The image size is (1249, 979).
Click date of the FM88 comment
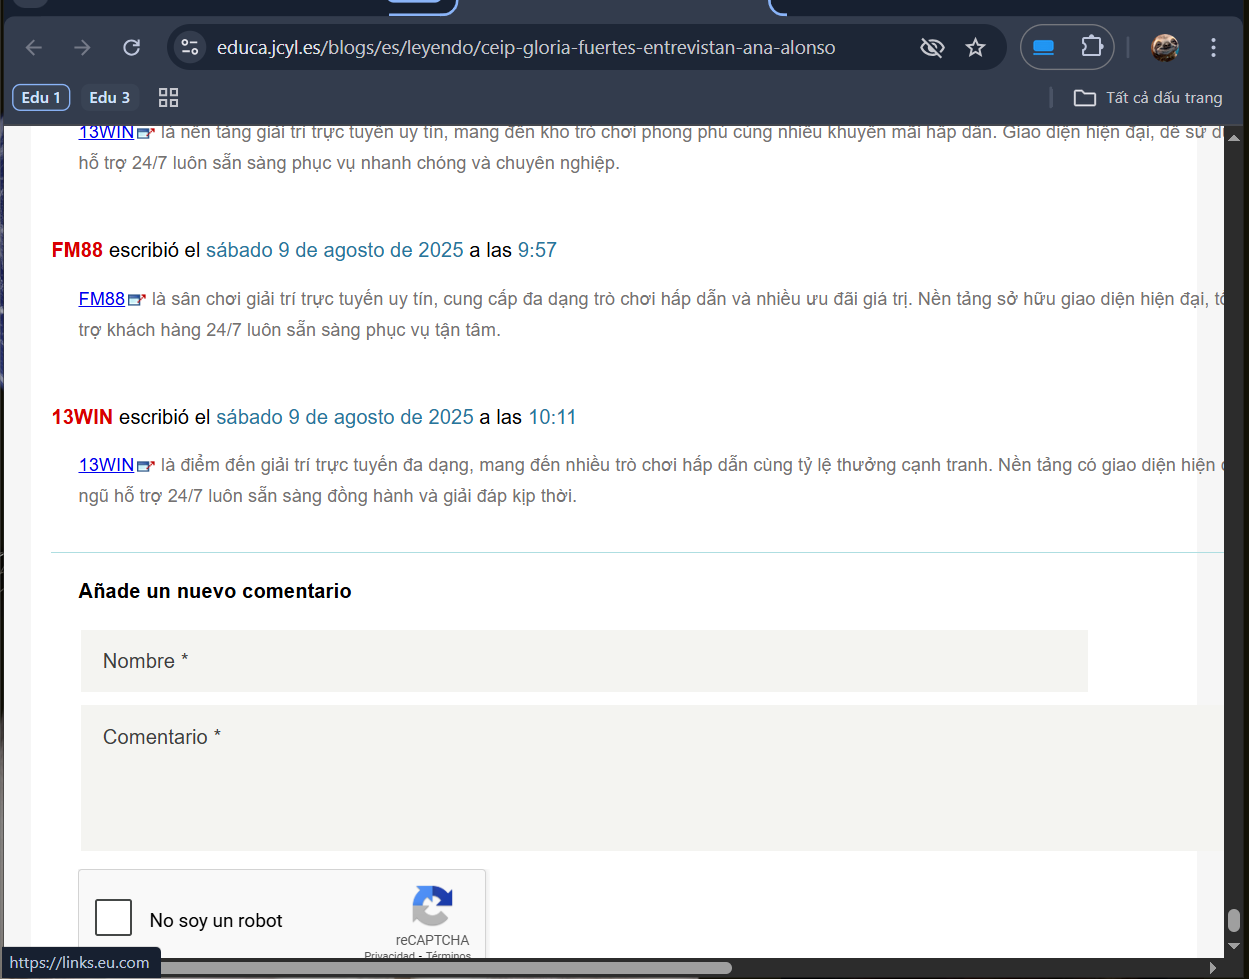click(x=335, y=250)
